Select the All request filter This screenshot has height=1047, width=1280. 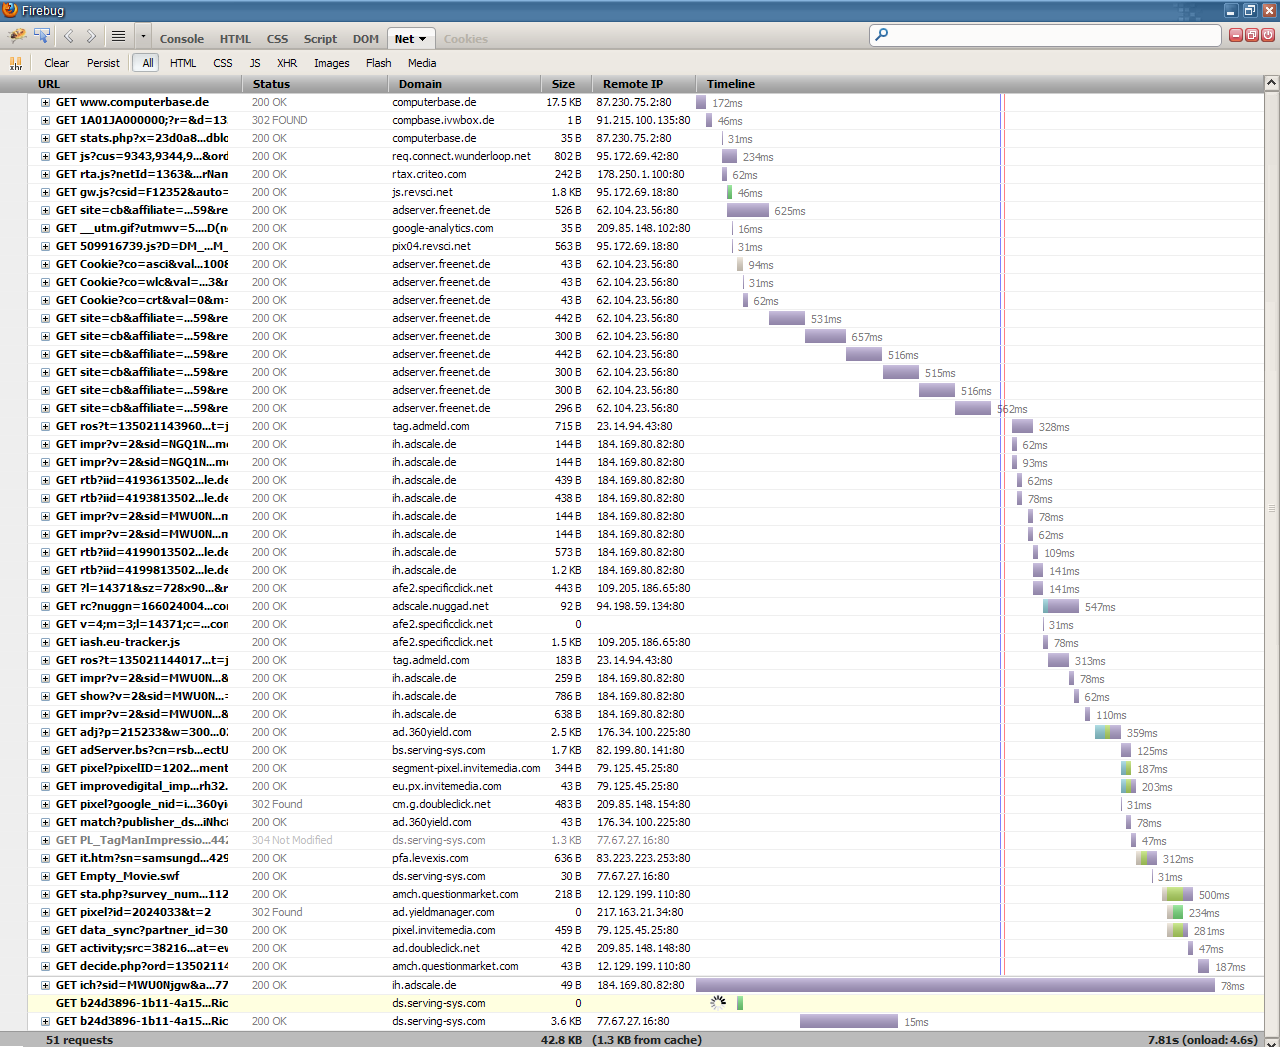tap(148, 63)
